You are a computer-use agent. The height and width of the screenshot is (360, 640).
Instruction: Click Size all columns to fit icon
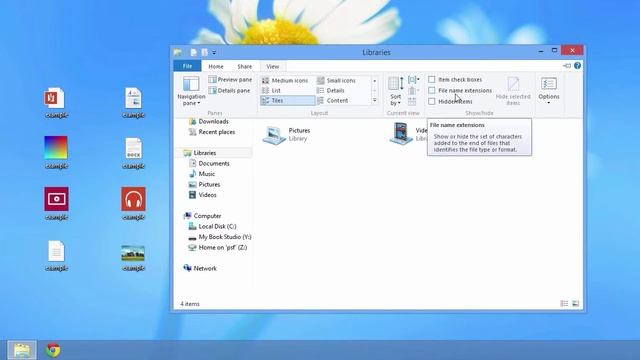tap(412, 101)
